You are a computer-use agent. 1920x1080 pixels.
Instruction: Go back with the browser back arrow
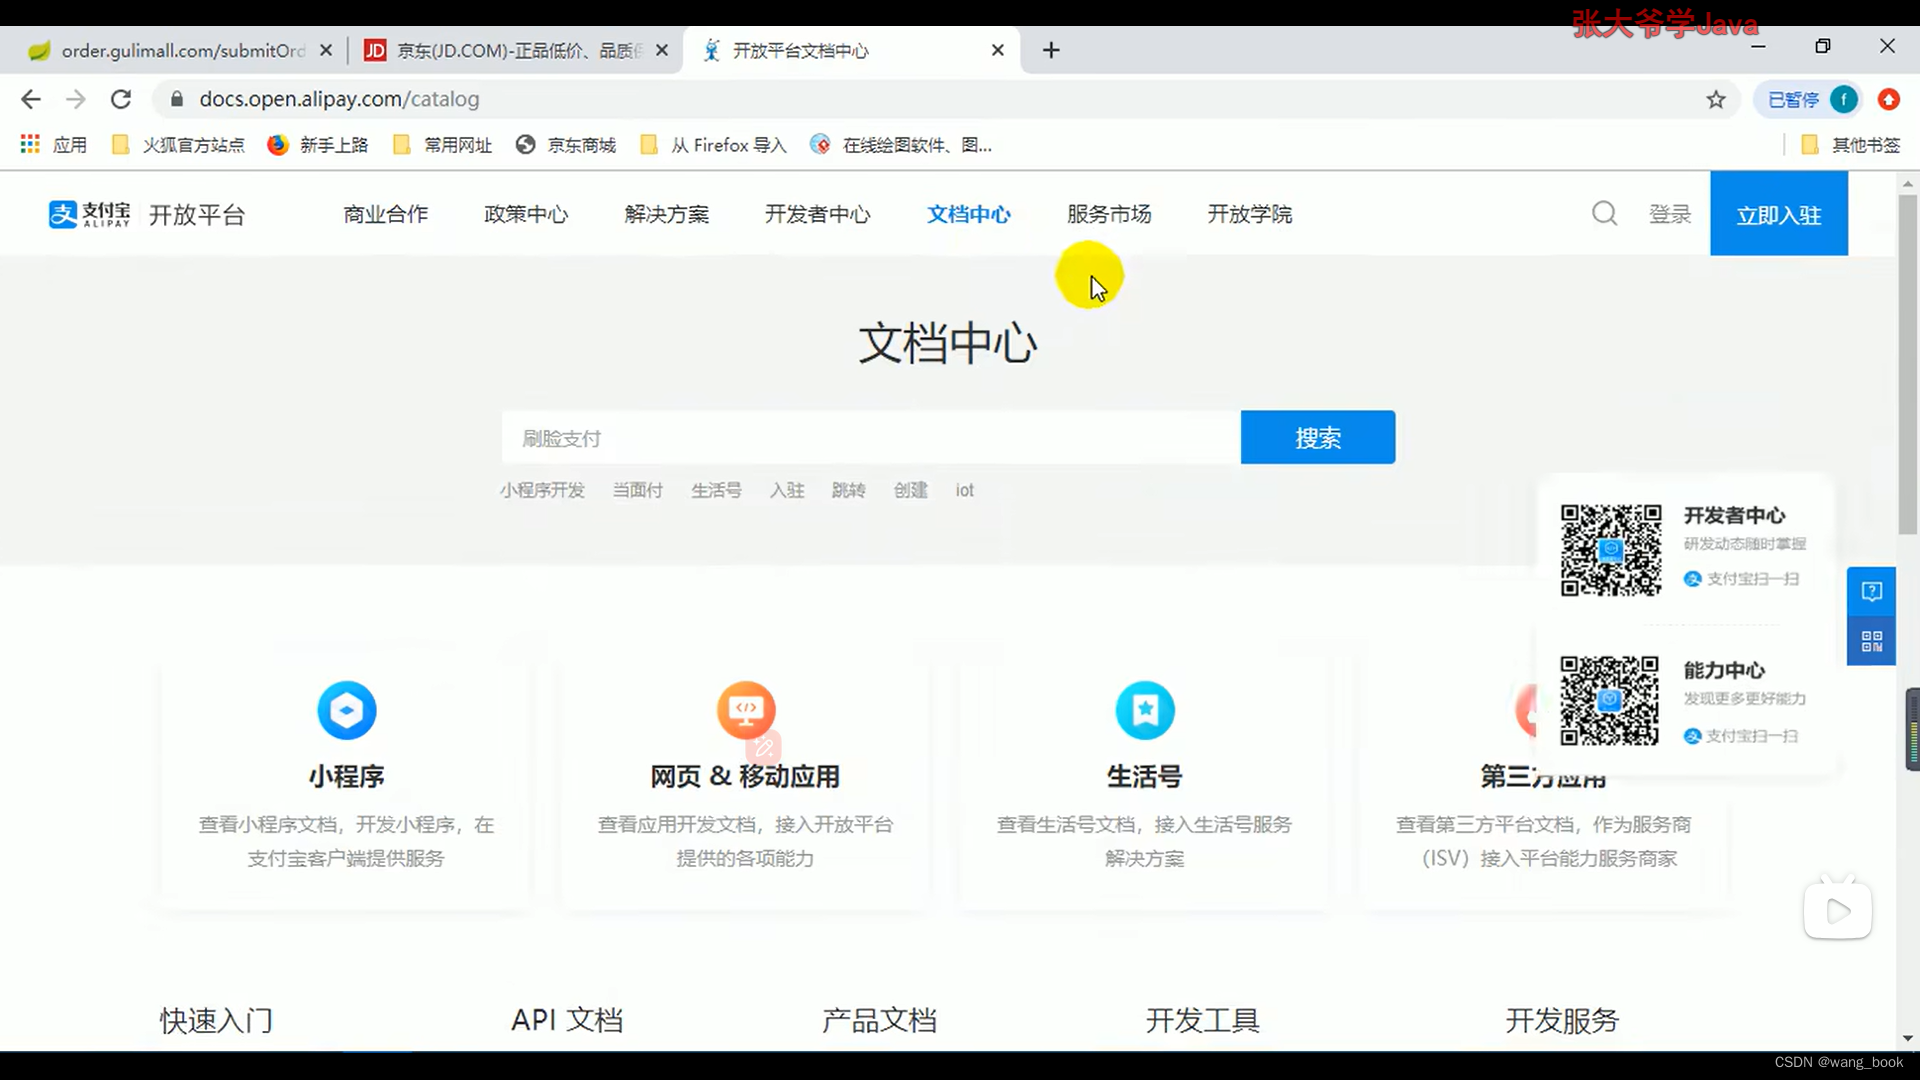31,99
